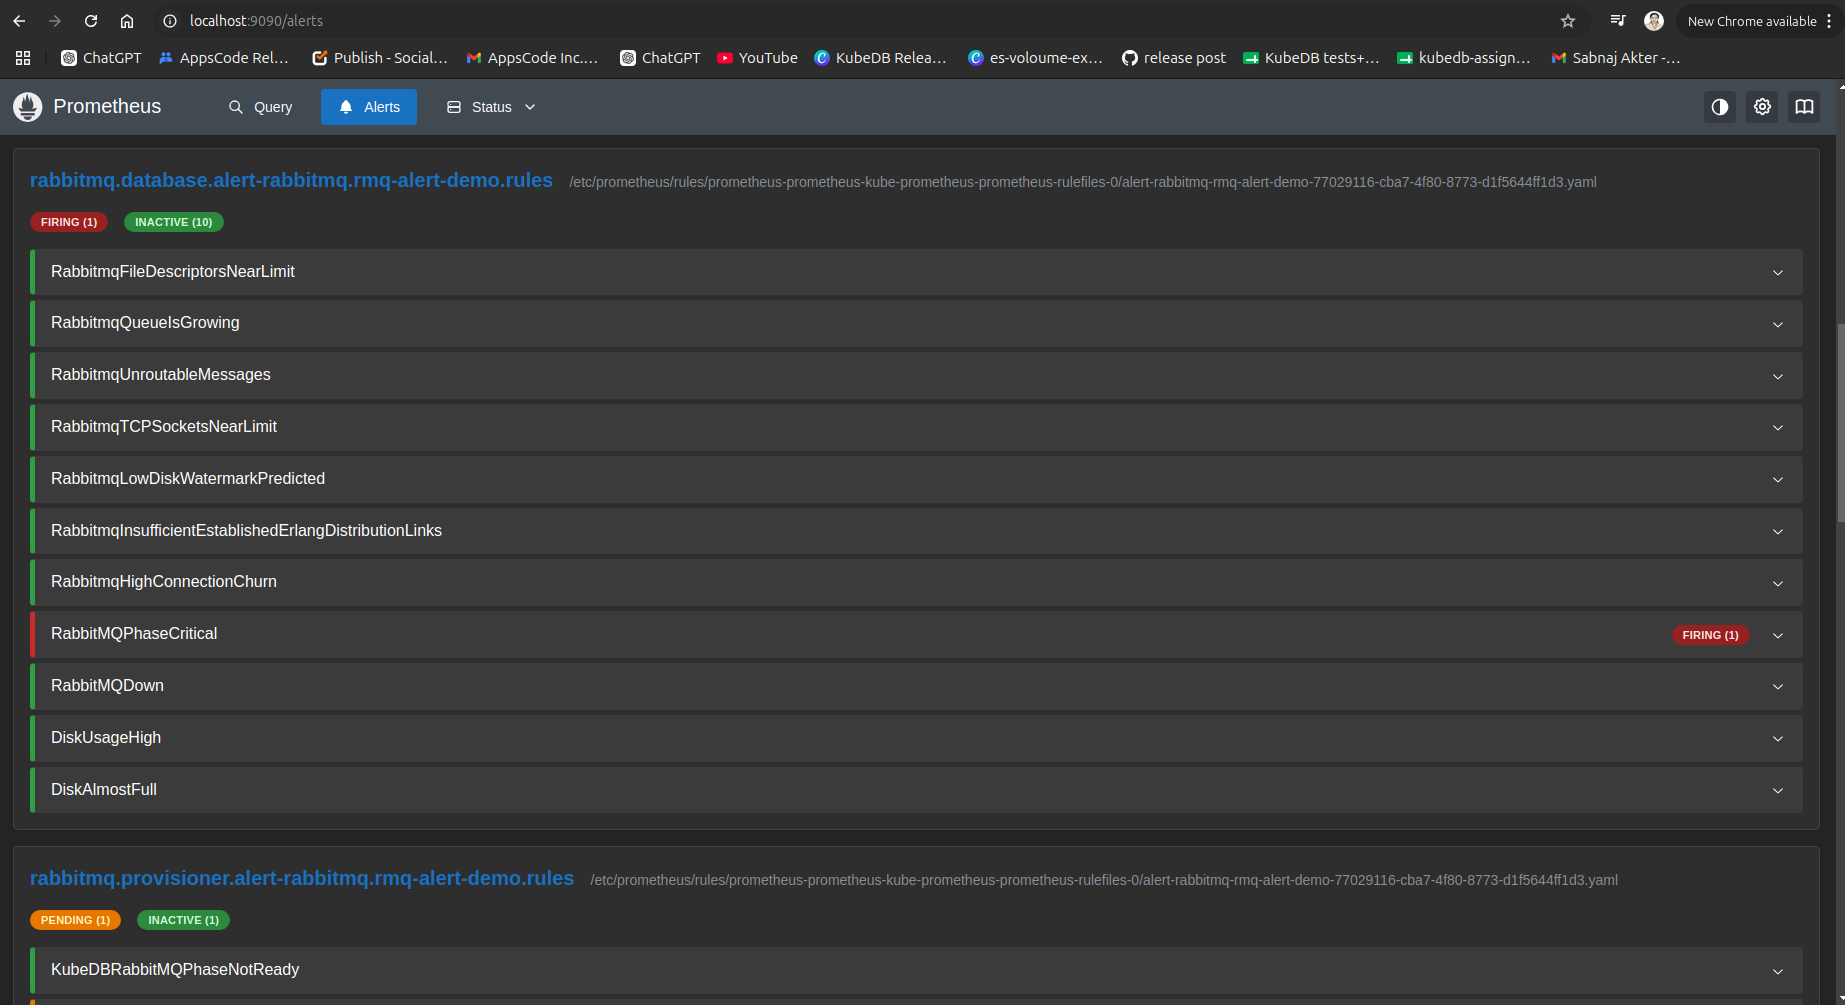The height and width of the screenshot is (1005, 1845).
Task: Open the KubeDB tests+... bookmark
Action: (1311, 58)
